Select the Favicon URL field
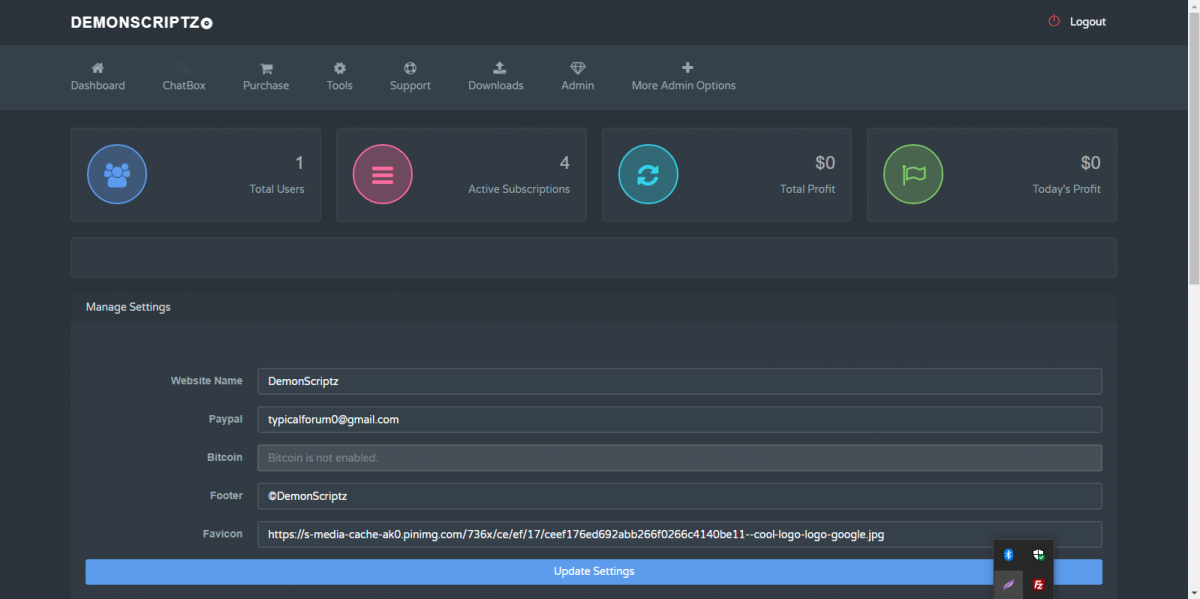Screen dimensions: 1200x599 pos(679,534)
